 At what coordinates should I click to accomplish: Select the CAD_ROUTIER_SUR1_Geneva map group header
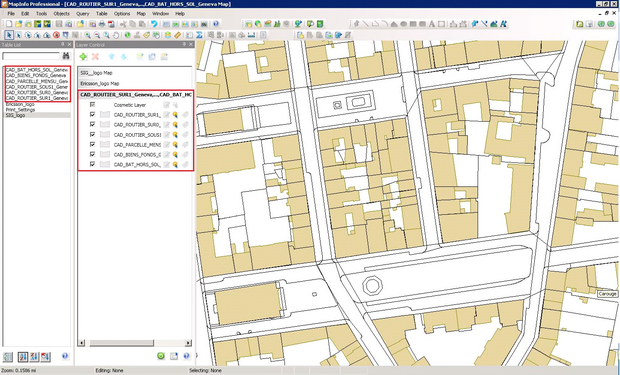[x=135, y=95]
